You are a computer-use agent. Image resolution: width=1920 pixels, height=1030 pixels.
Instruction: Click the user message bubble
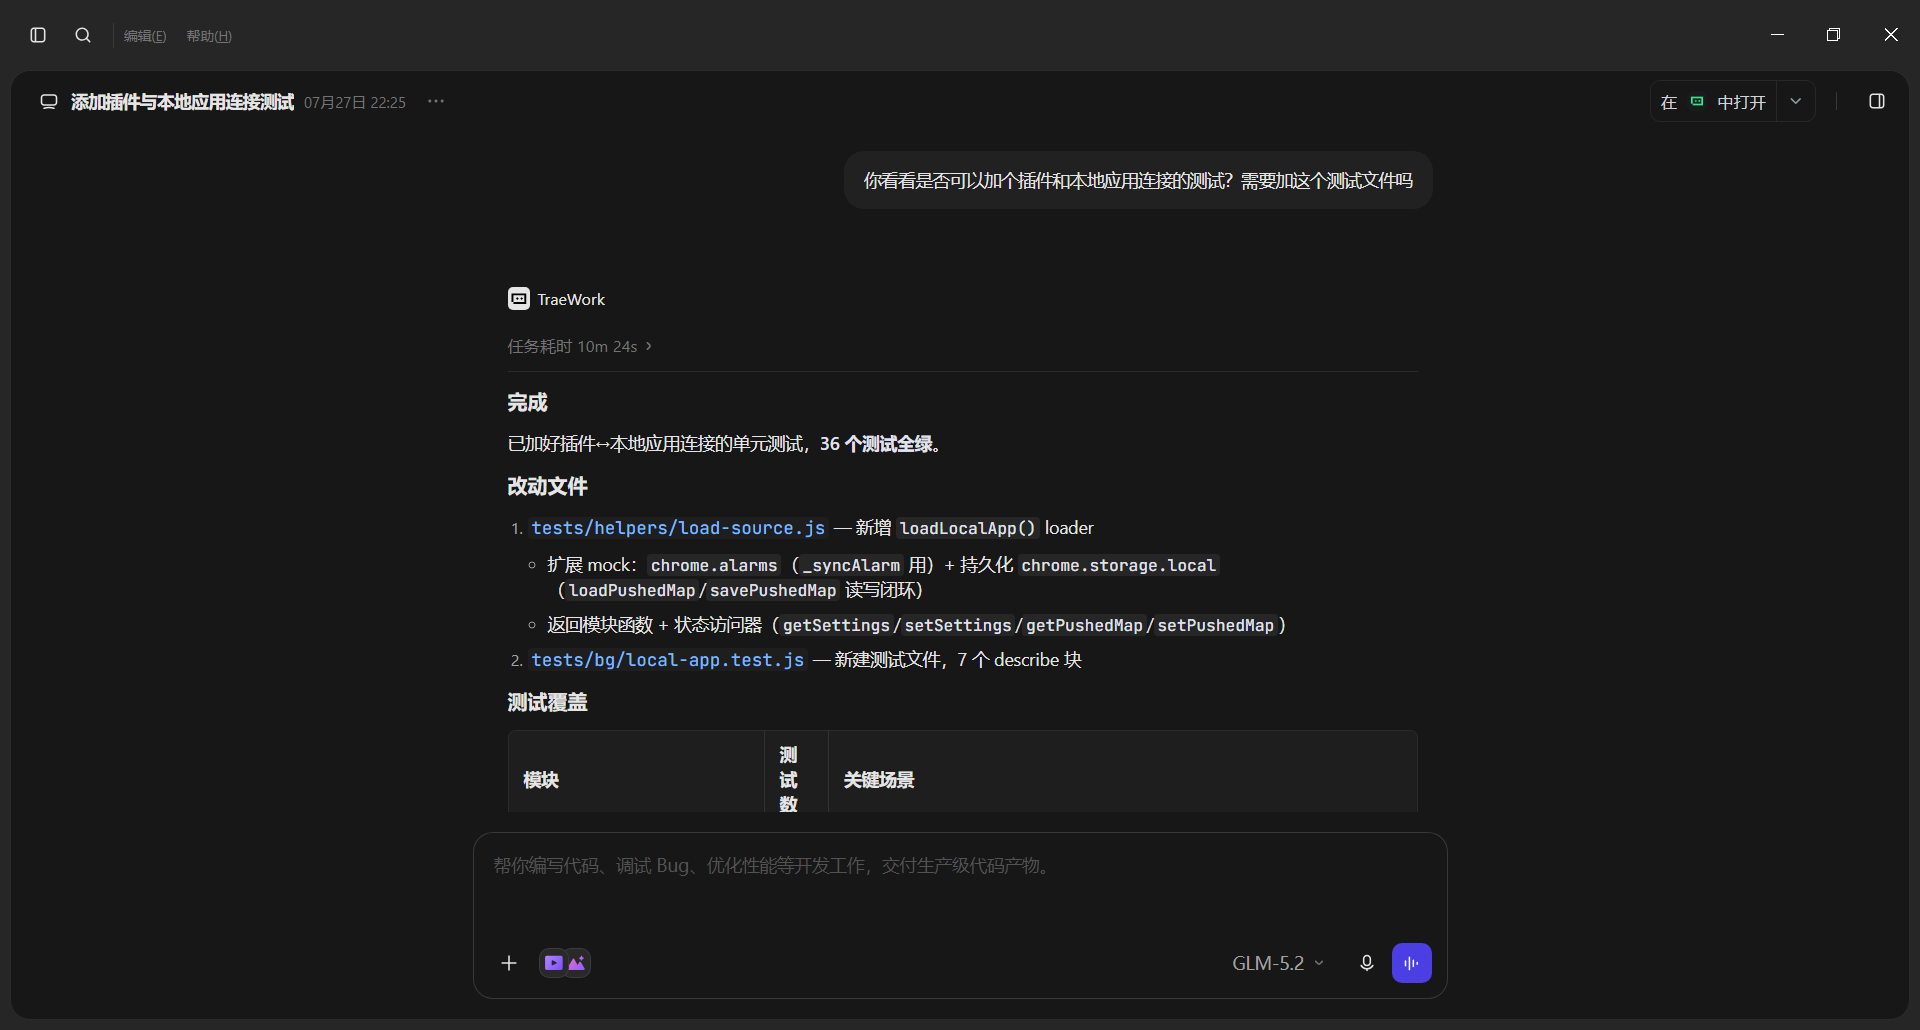(1138, 181)
